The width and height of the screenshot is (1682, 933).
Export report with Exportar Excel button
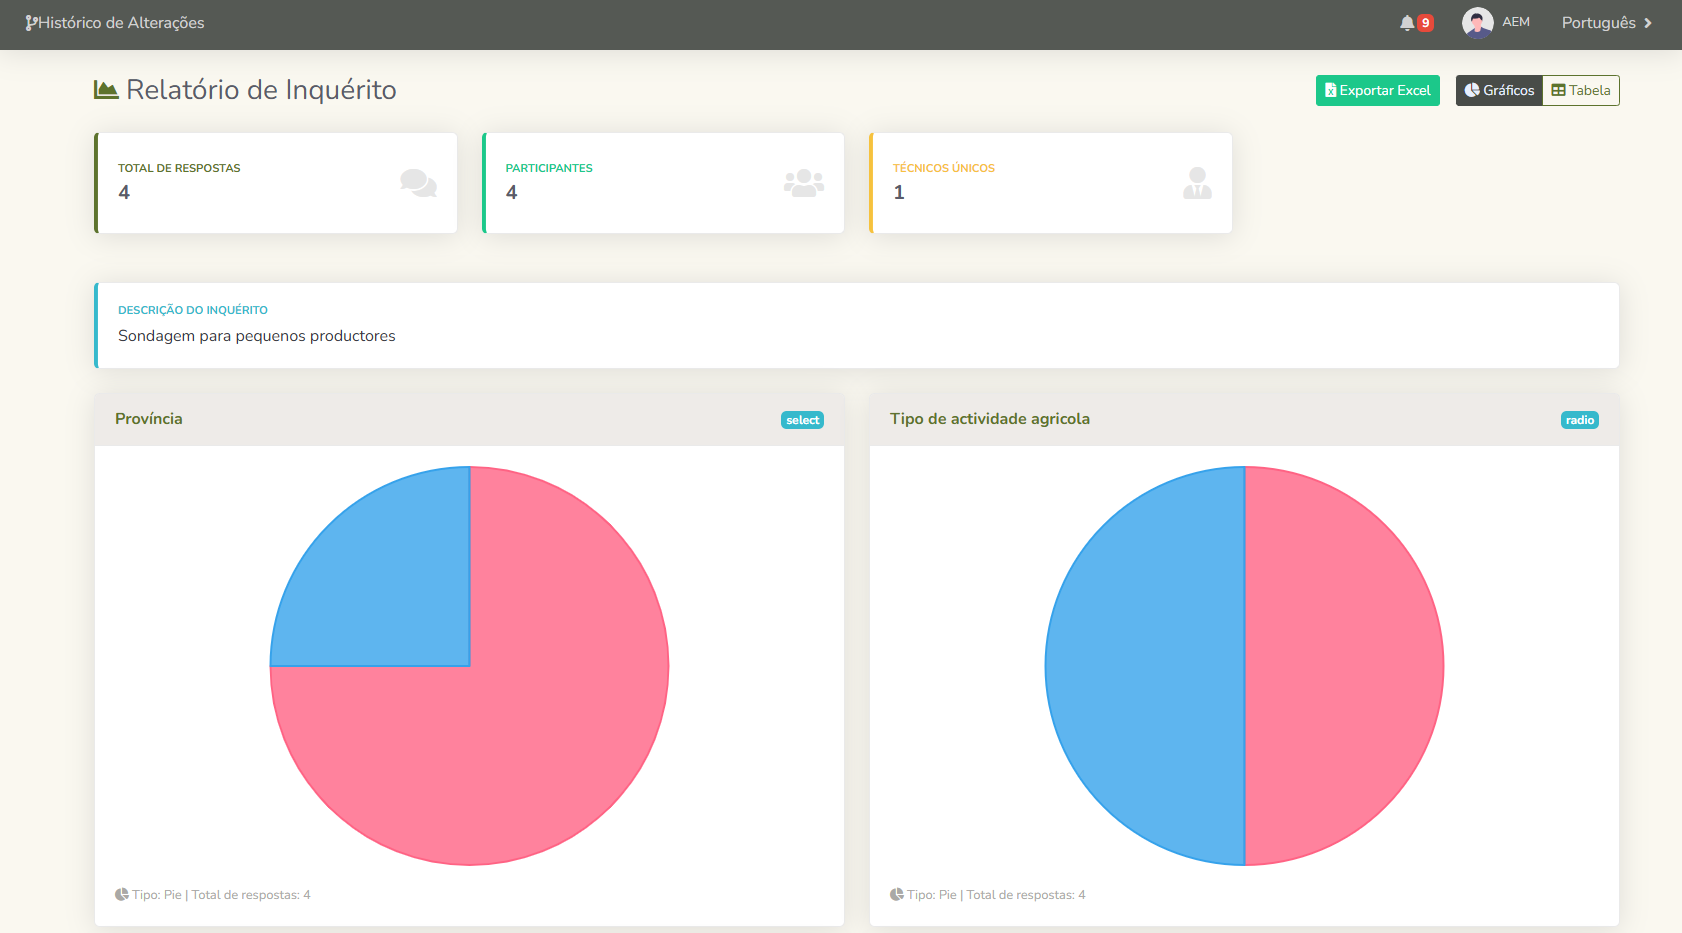(1377, 91)
